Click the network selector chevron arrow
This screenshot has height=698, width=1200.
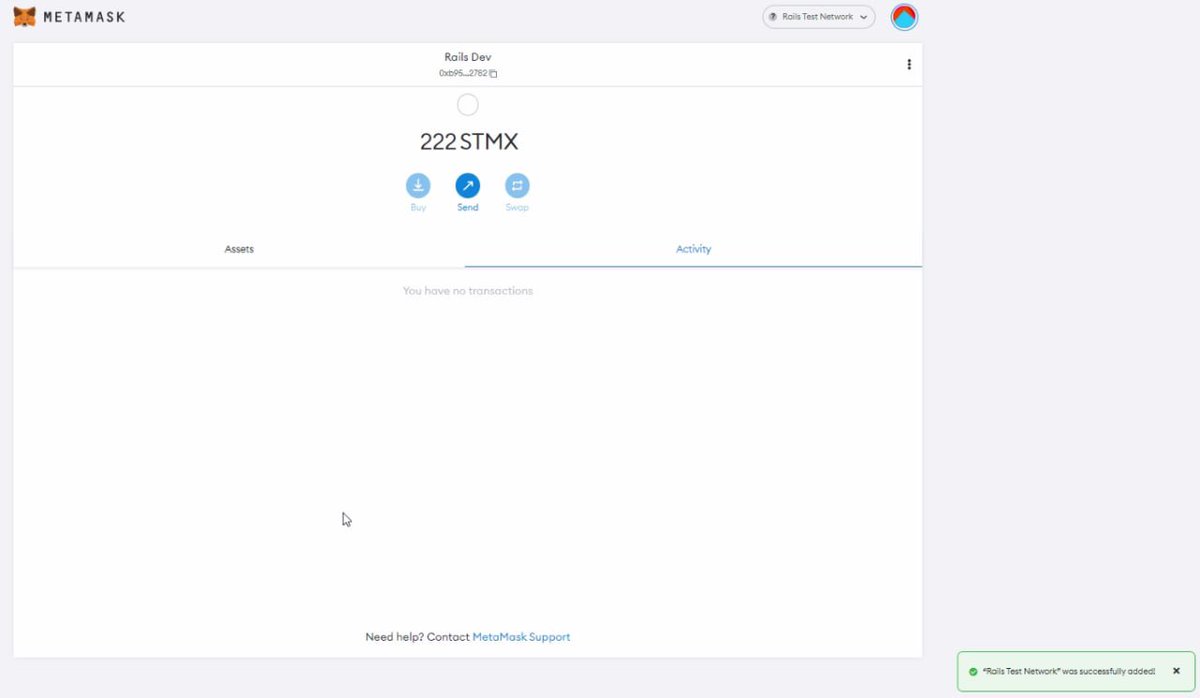[863, 16]
